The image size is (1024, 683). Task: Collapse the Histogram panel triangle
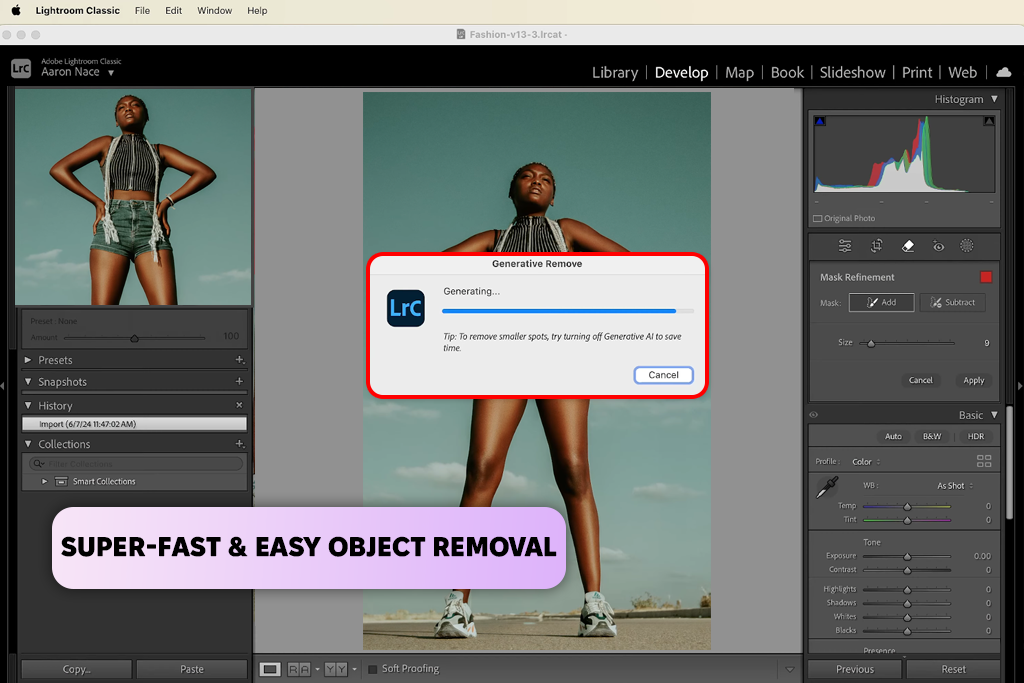(994, 99)
